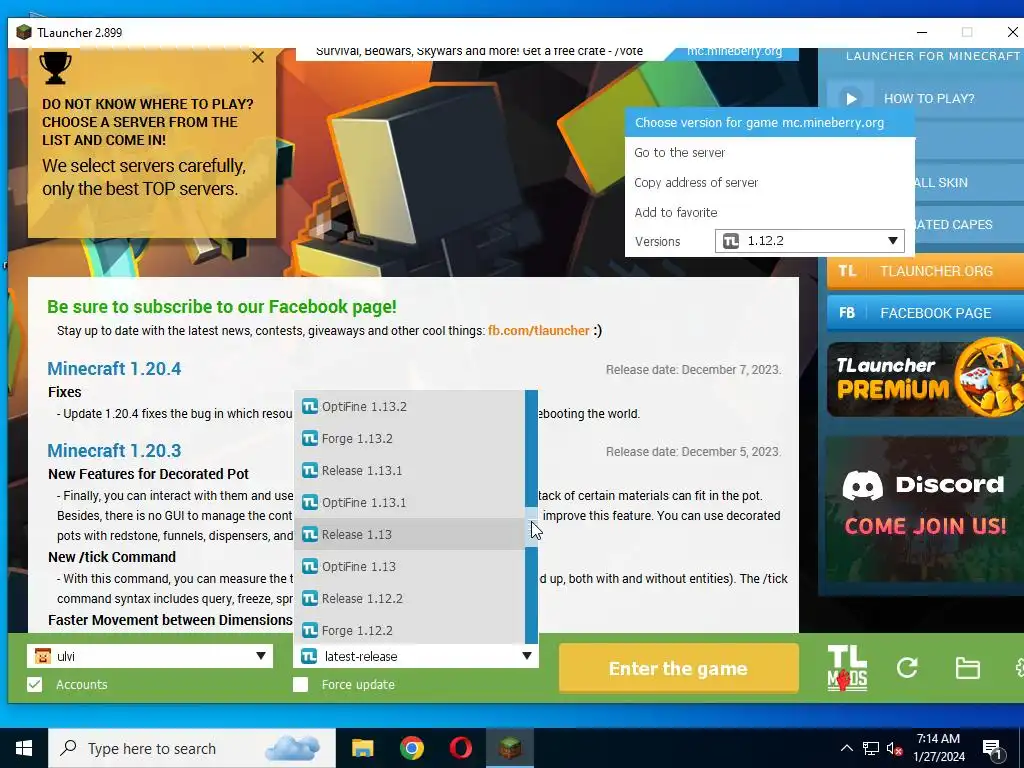The height and width of the screenshot is (768, 1024).
Task: Select OptiFine 1.13.2 from version list
Action: click(409, 406)
